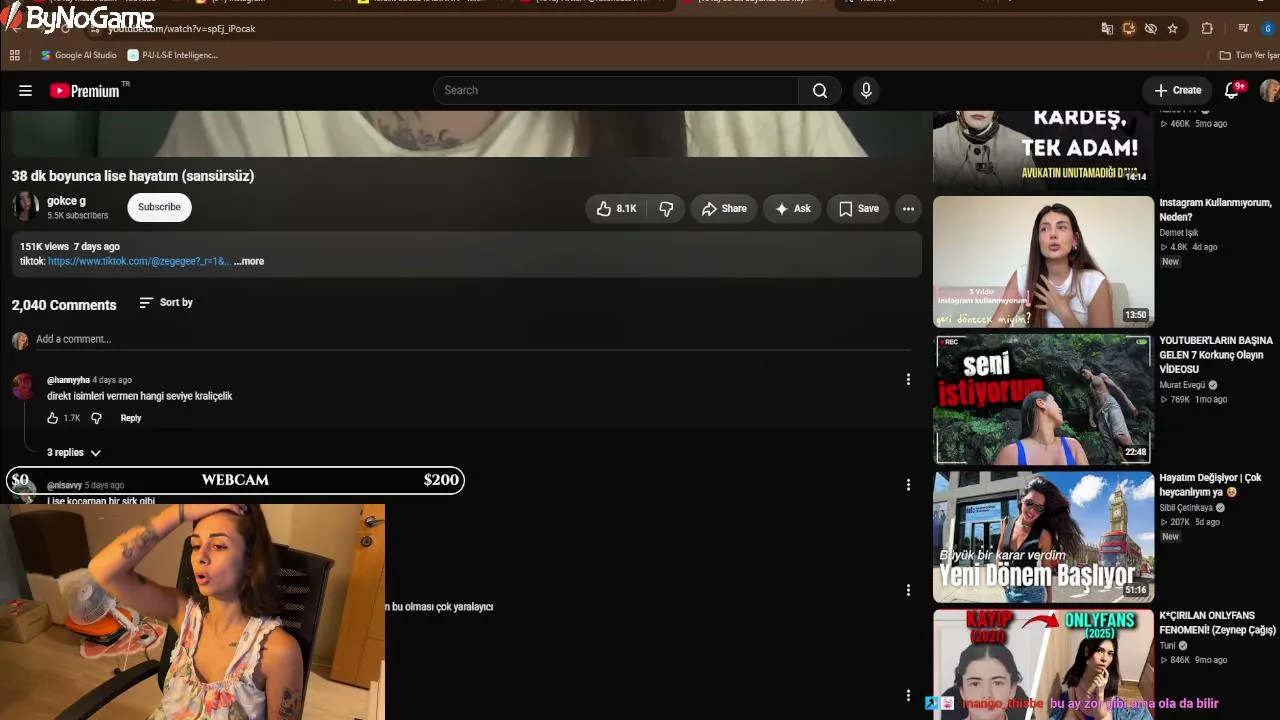Viewport: 1280px width, 720px height.
Task: Open the gokce g channel name
Action: point(66,201)
